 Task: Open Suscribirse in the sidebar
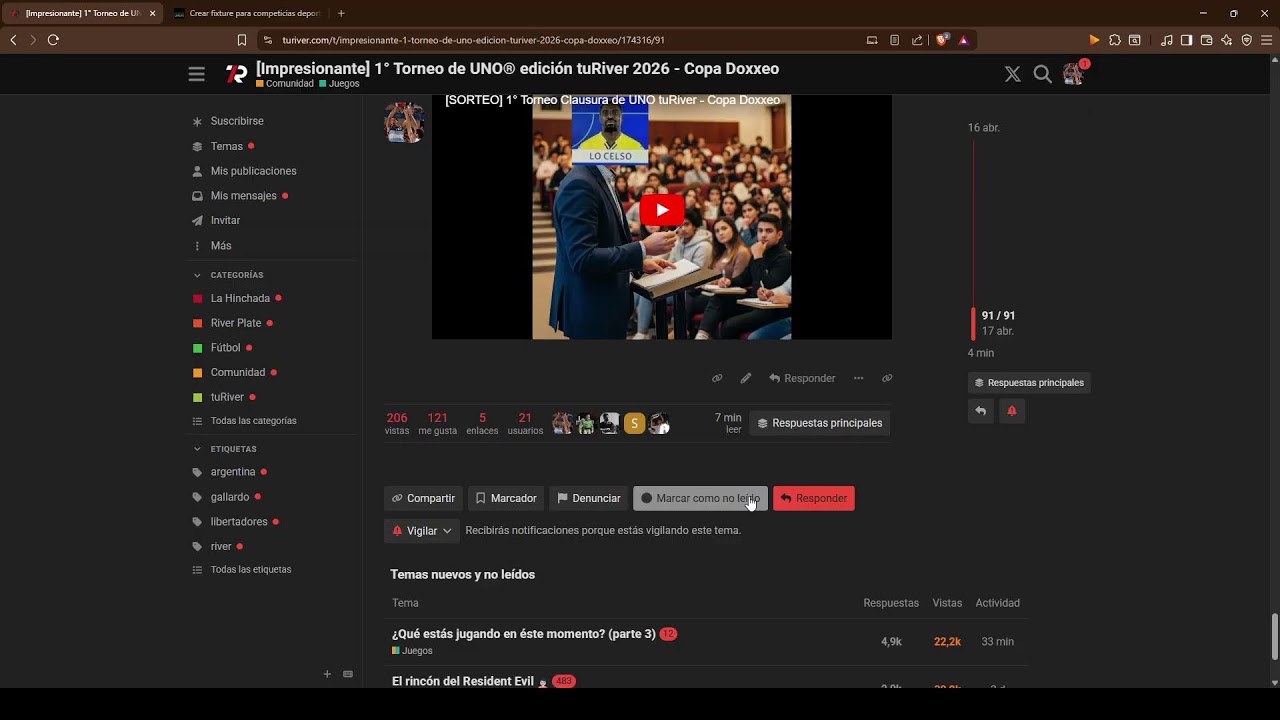pos(237,121)
